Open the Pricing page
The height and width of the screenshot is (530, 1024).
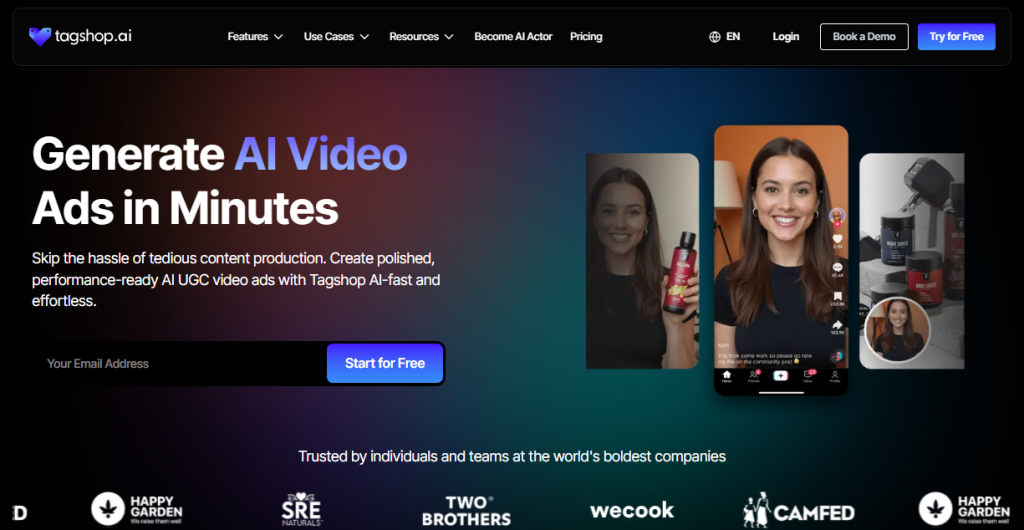tap(586, 37)
